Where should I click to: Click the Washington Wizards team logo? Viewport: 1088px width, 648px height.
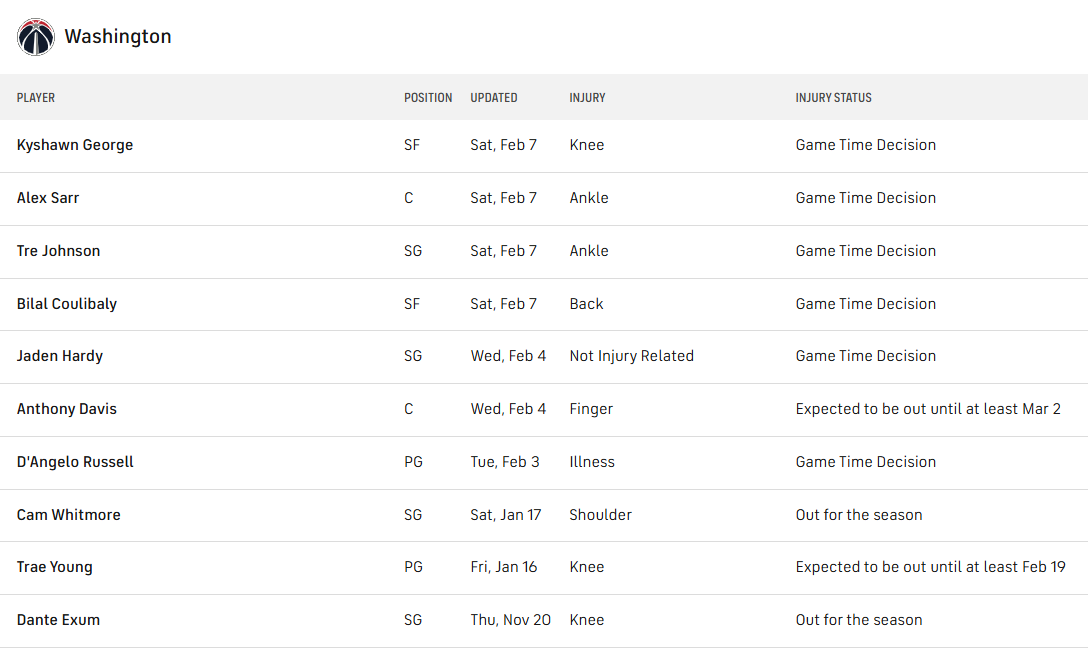click(x=35, y=37)
